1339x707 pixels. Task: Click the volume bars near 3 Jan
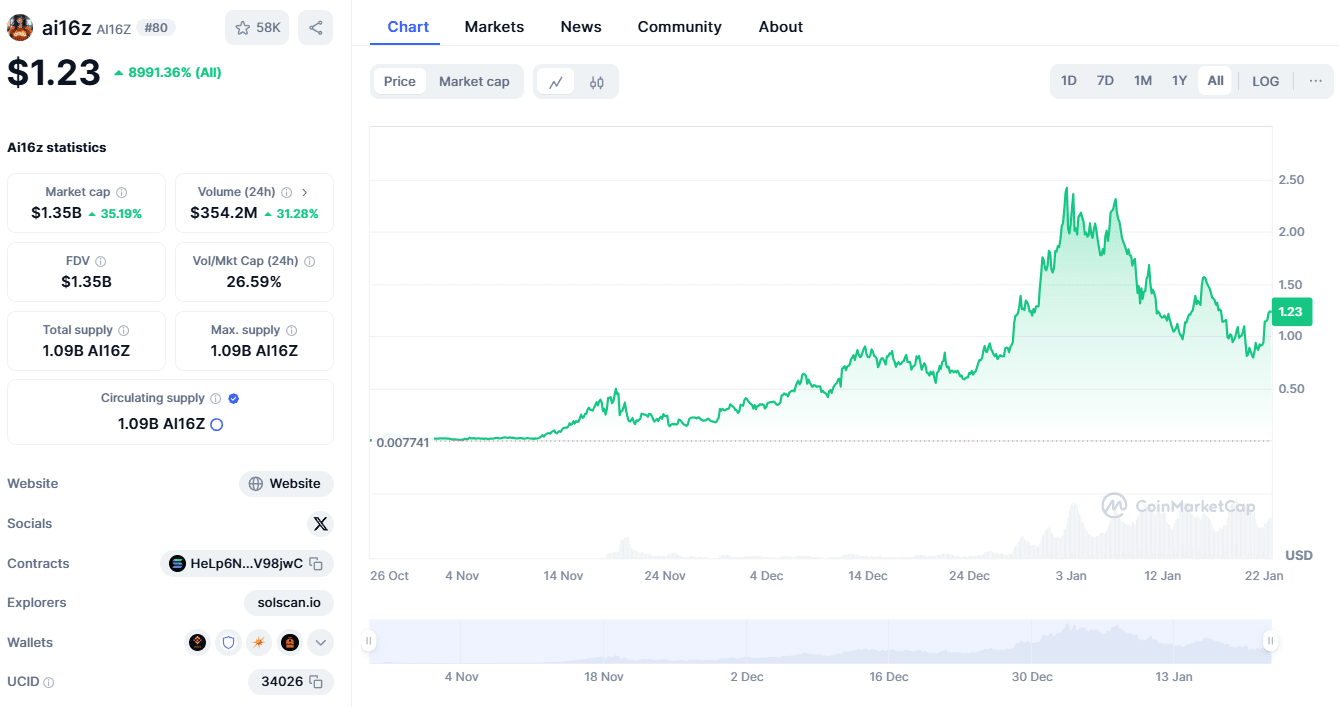1073,530
